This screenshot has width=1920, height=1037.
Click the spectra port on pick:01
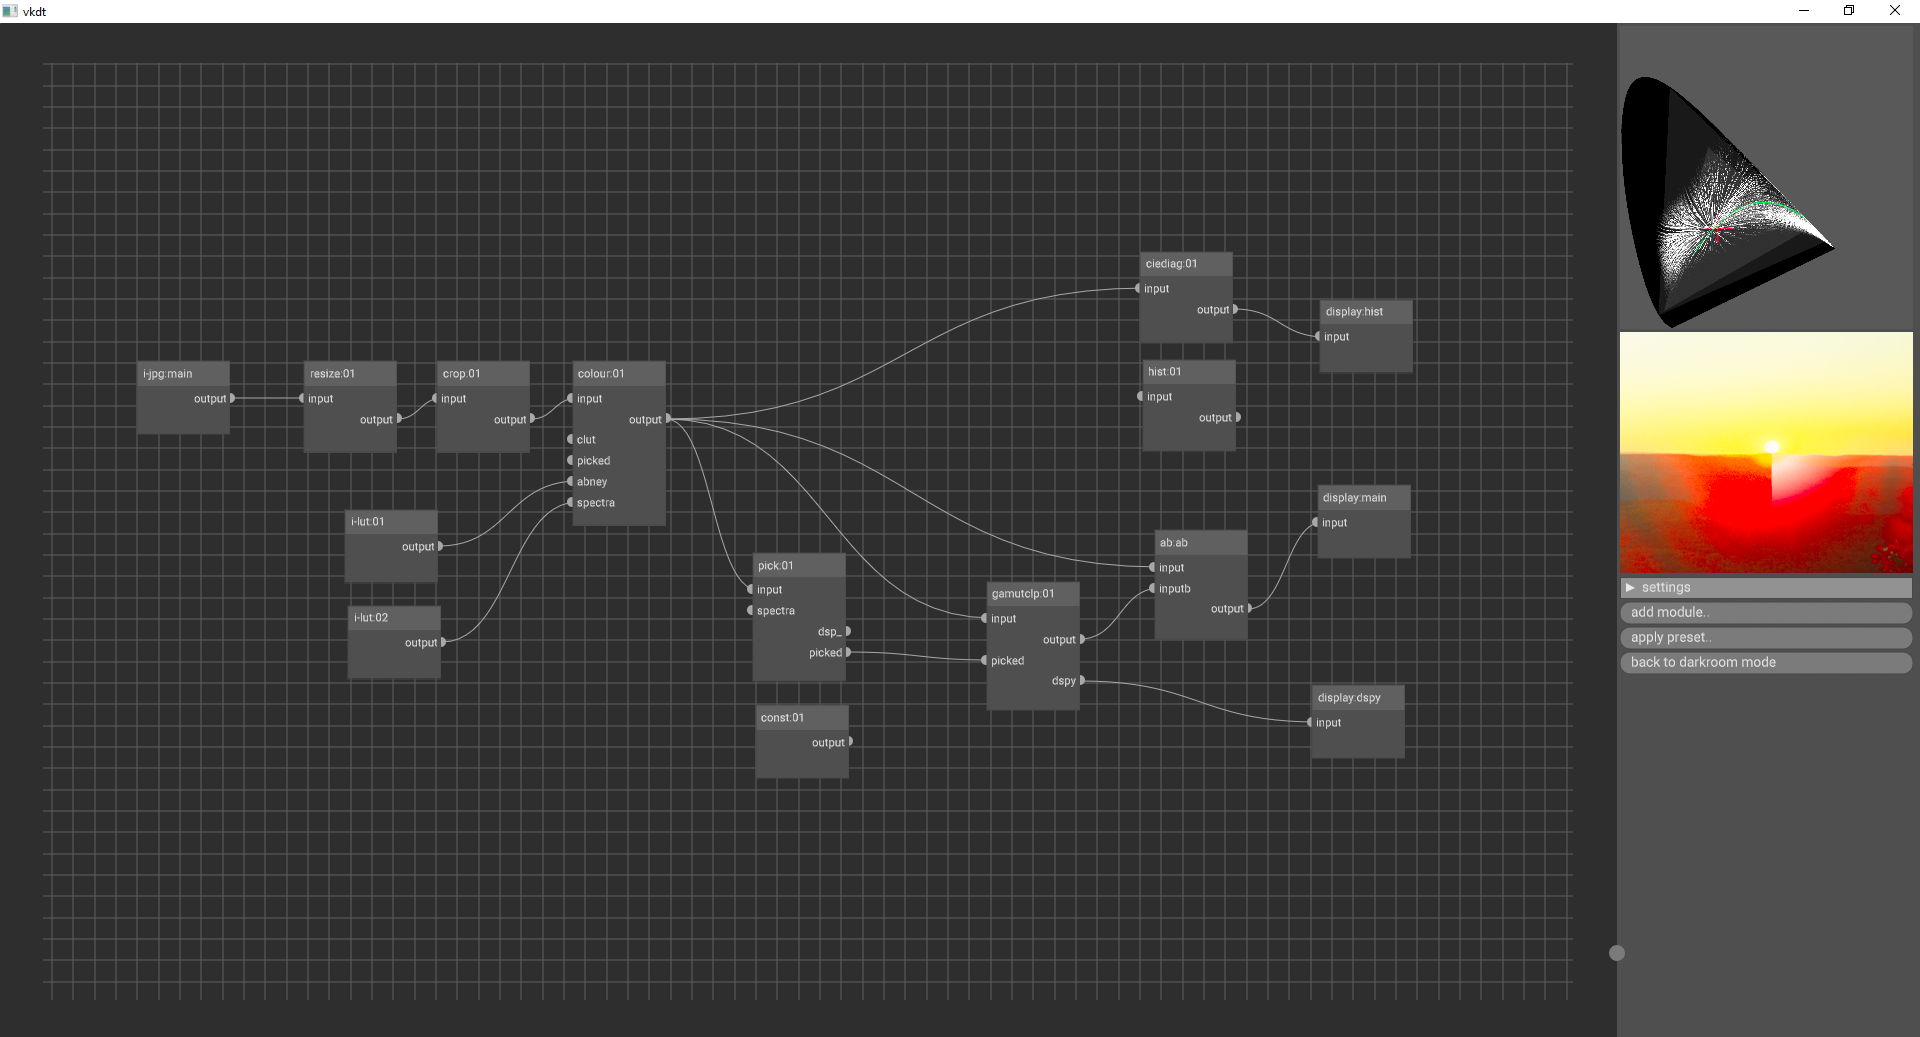click(751, 611)
